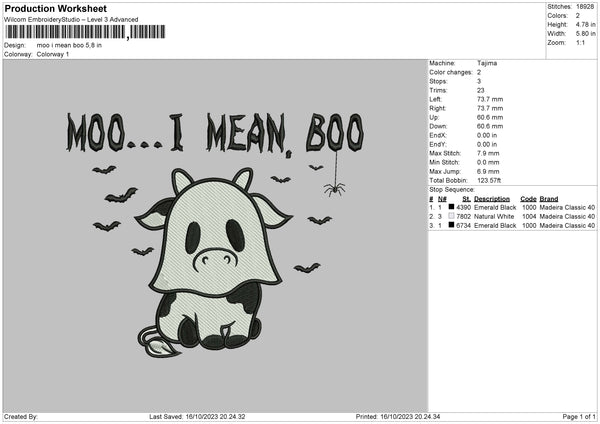This screenshot has height=424, width=600.
Task: Click the "Production Worksheet" title
Action: point(55,8)
